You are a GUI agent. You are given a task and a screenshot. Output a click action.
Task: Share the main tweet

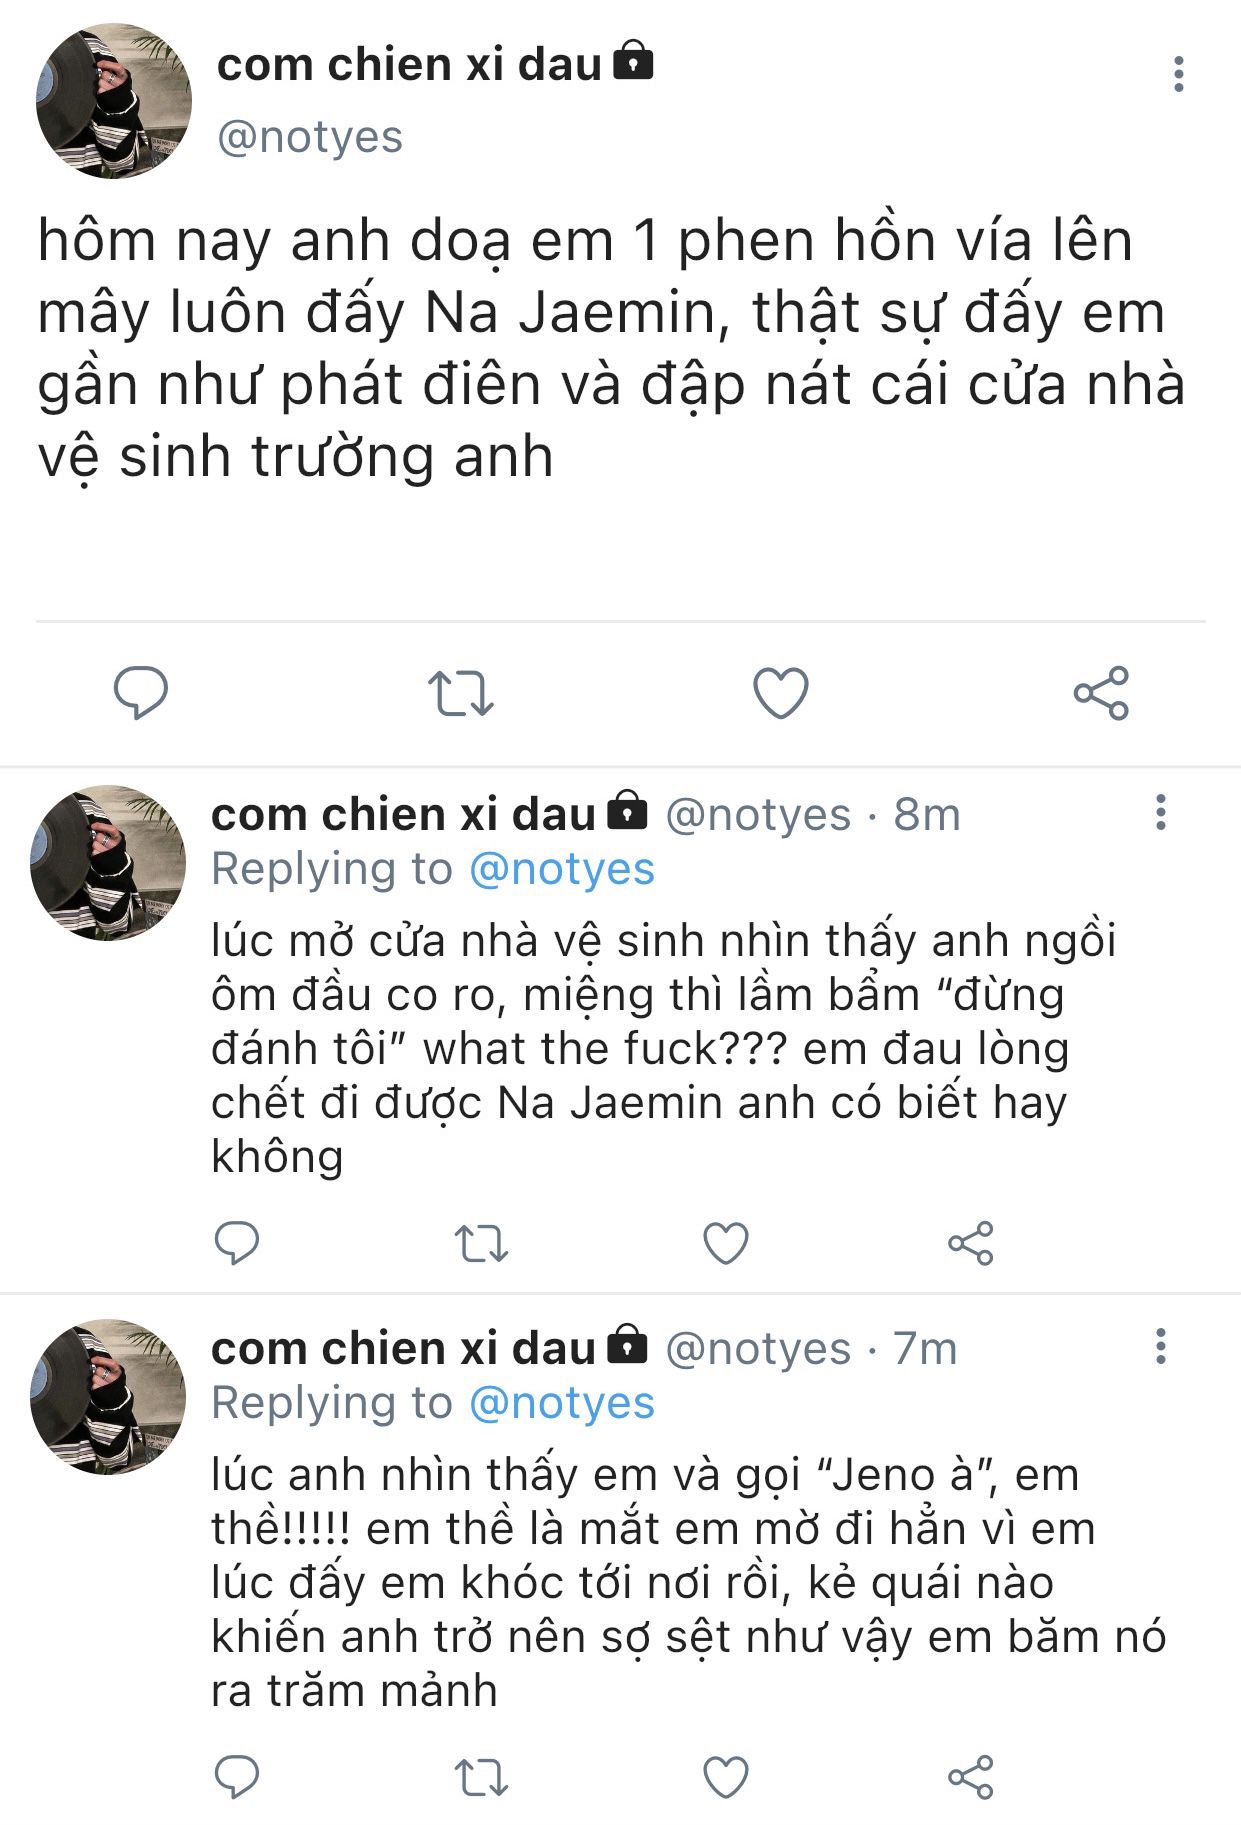(1101, 693)
